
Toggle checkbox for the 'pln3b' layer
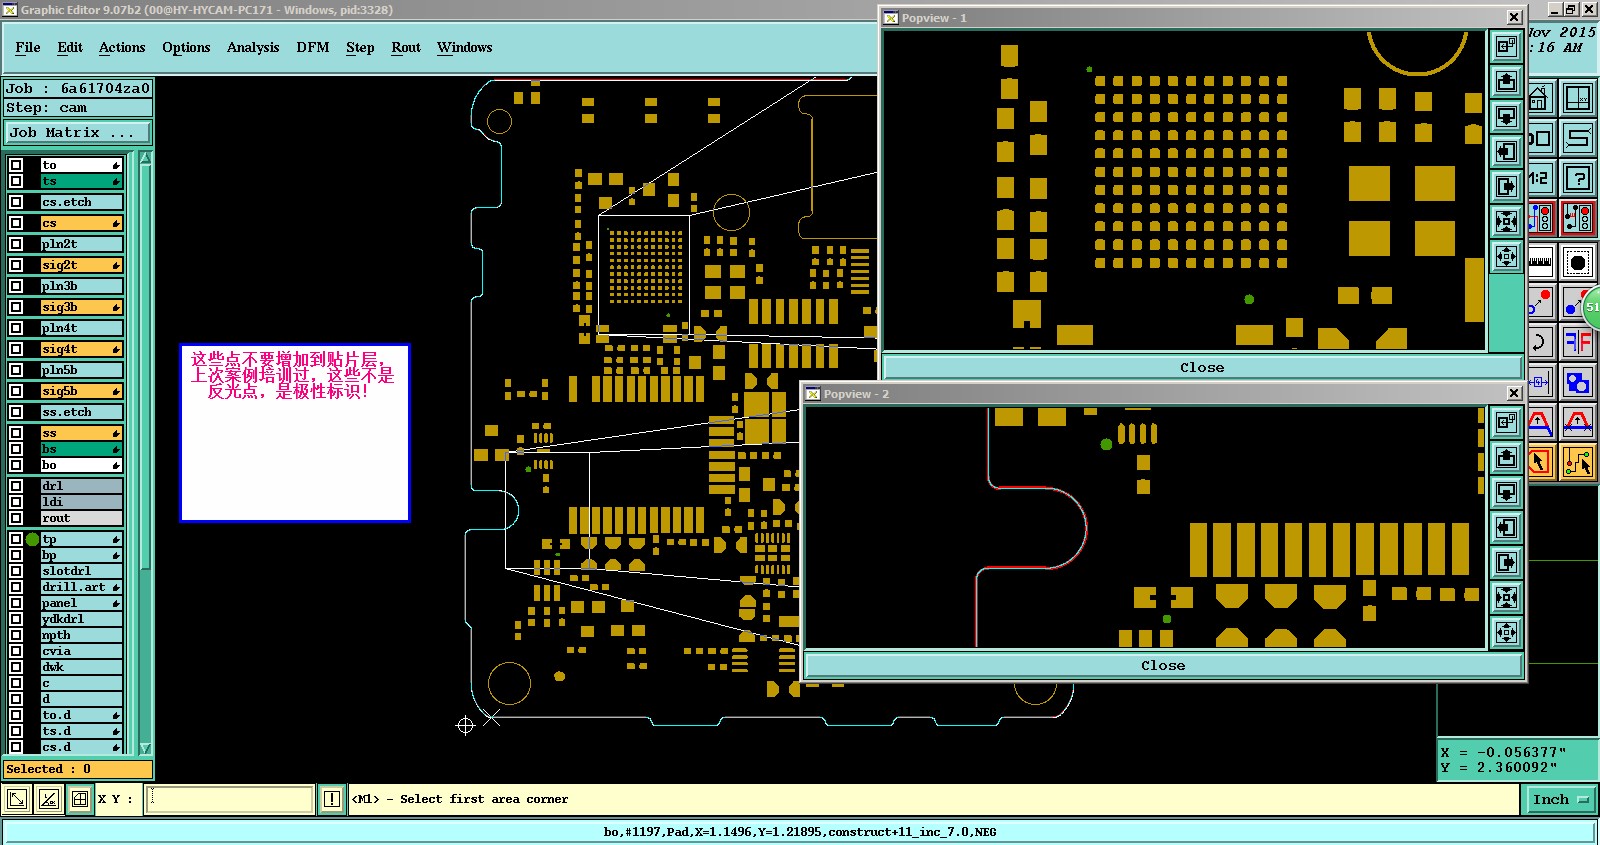[x=16, y=286]
